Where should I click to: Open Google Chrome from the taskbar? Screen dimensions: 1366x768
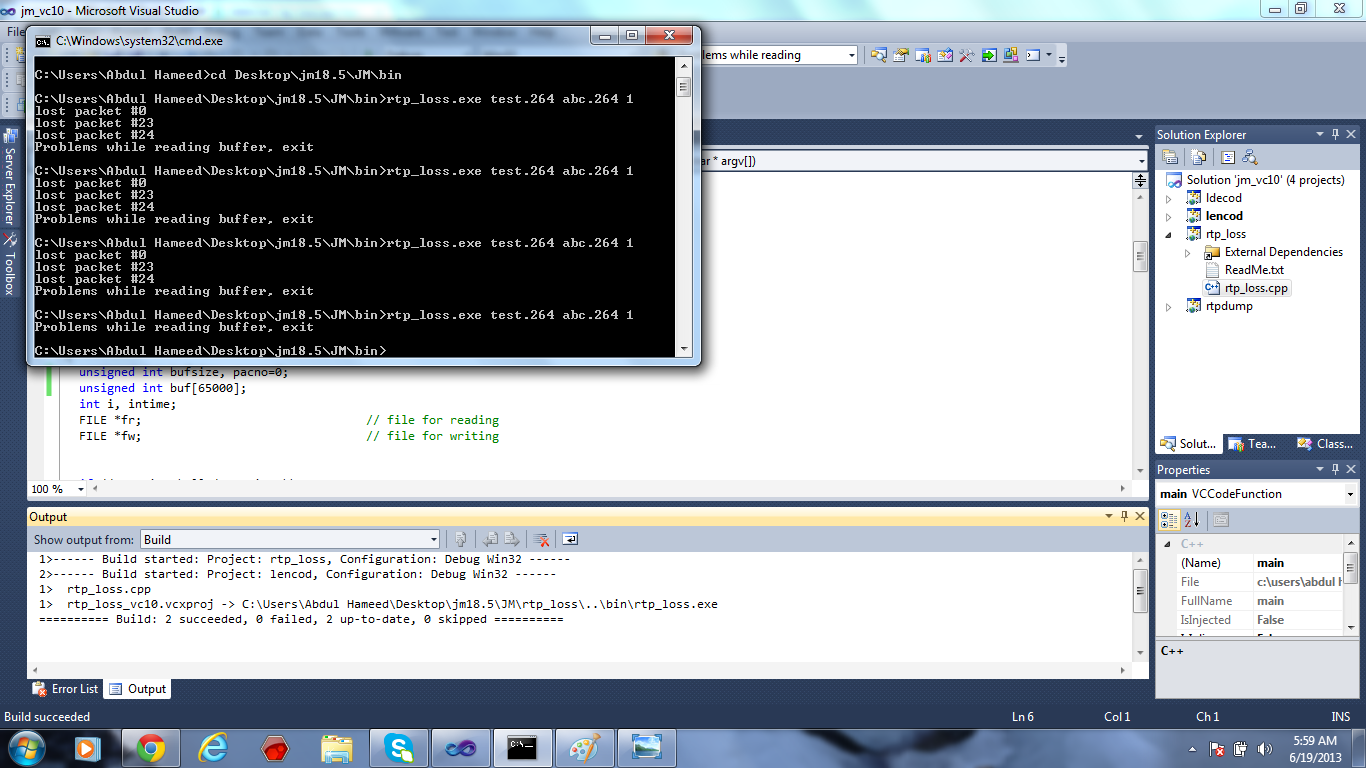[x=151, y=747]
